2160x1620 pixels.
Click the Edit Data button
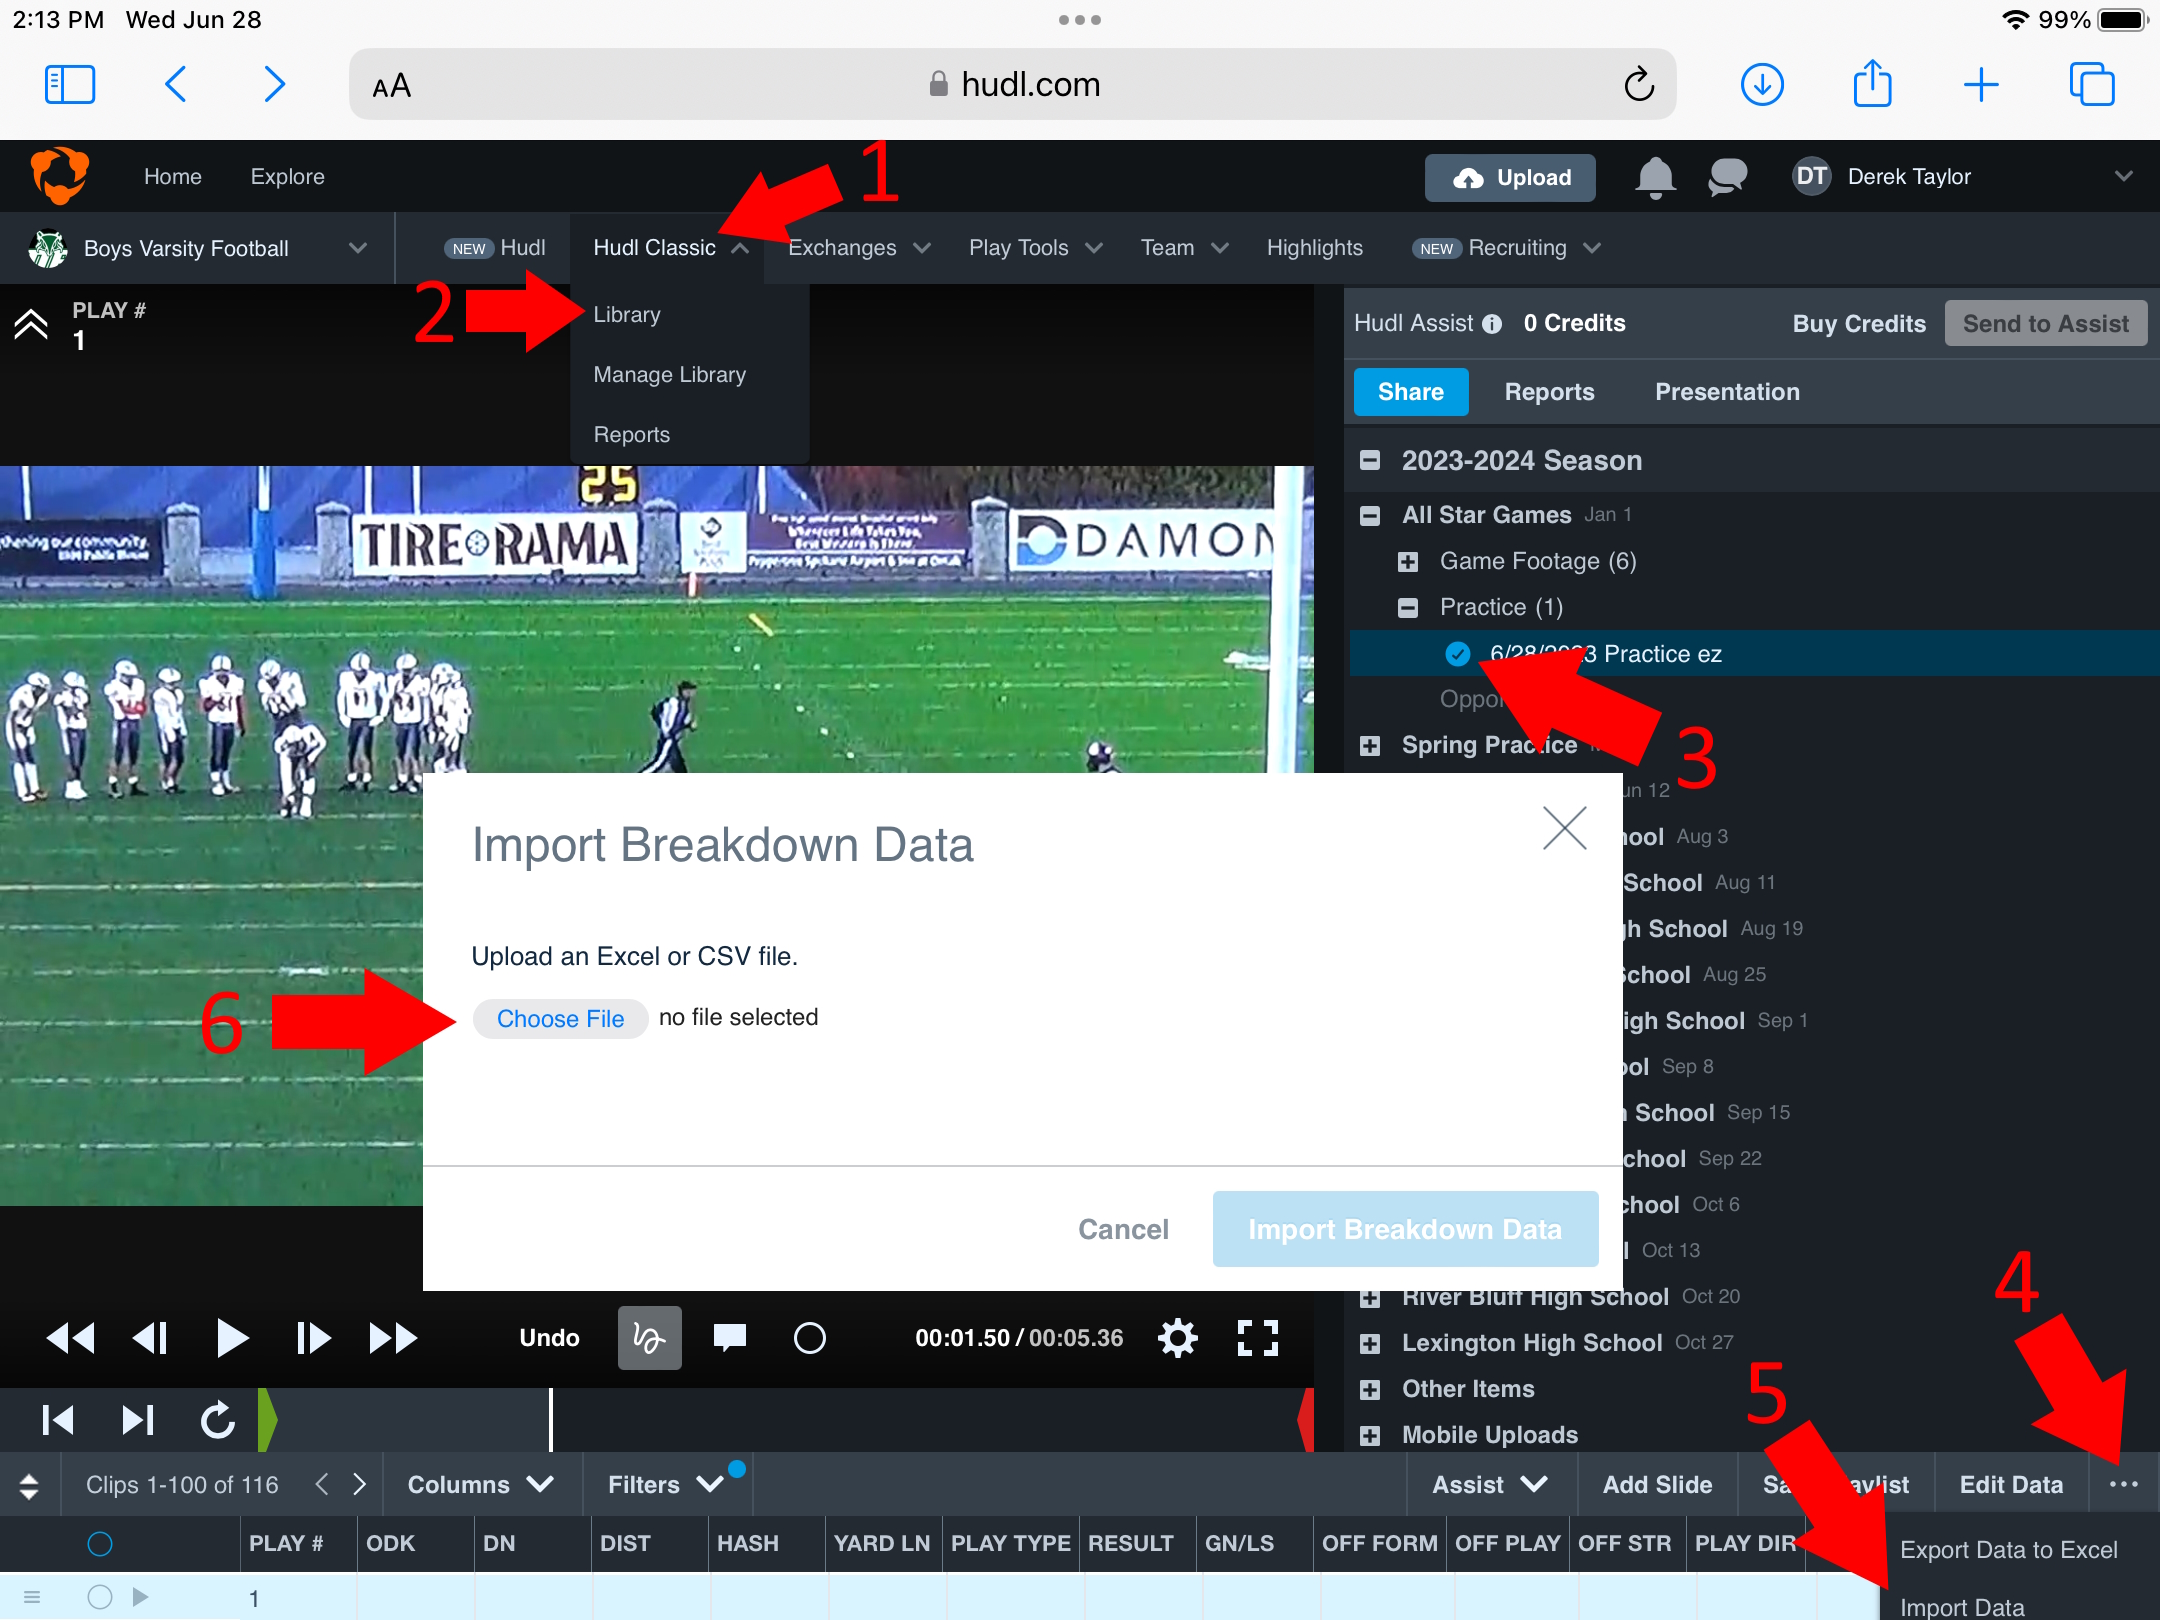click(2011, 1485)
